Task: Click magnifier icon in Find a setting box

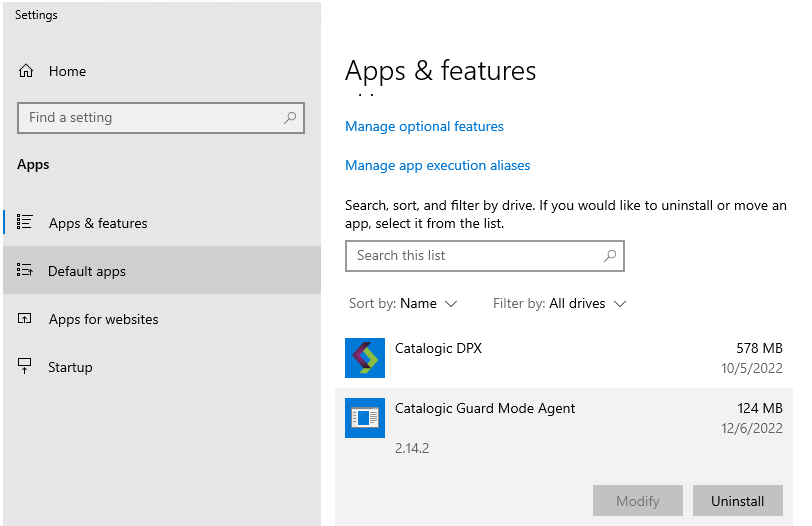Action: (x=290, y=118)
